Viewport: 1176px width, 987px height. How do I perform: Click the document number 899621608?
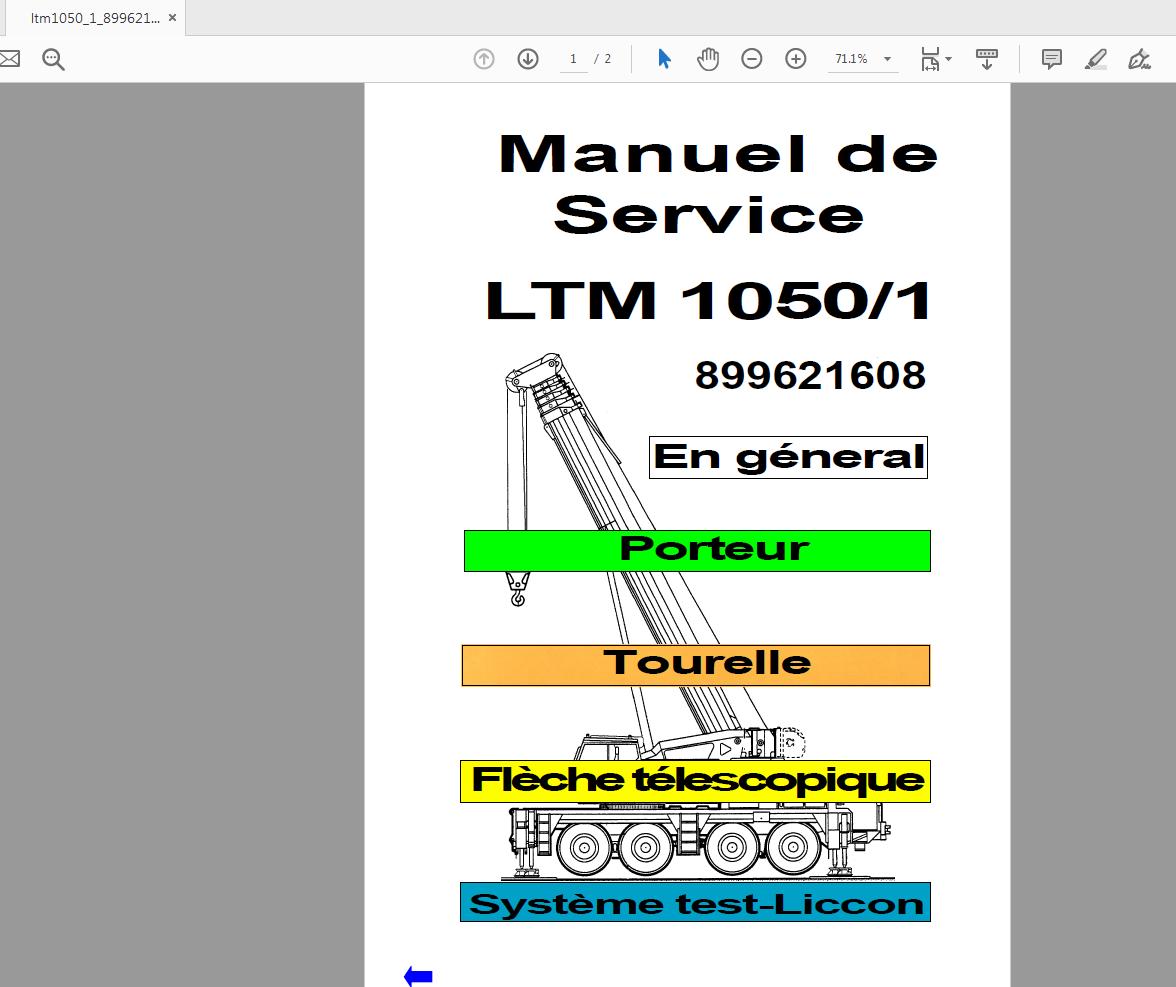point(810,375)
